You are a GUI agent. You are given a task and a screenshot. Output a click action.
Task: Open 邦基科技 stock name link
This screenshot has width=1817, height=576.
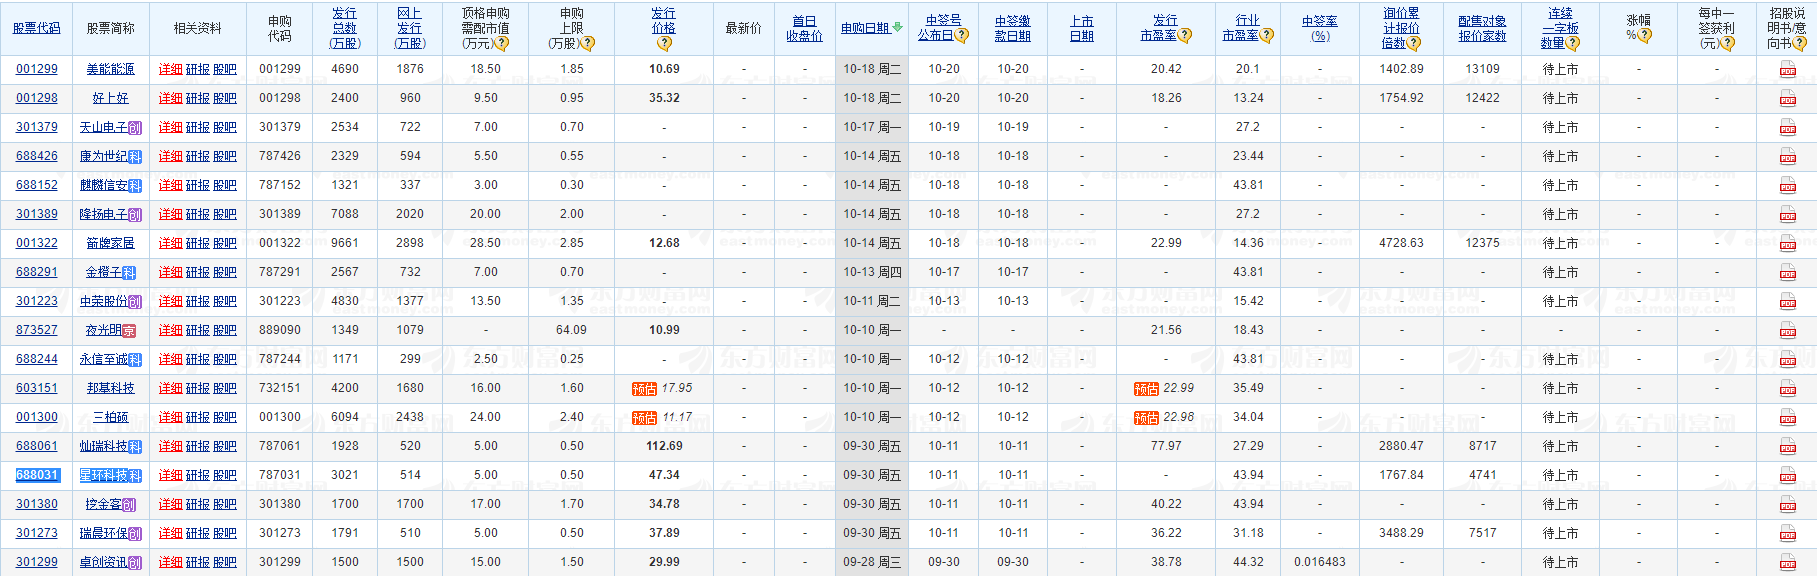coord(110,388)
